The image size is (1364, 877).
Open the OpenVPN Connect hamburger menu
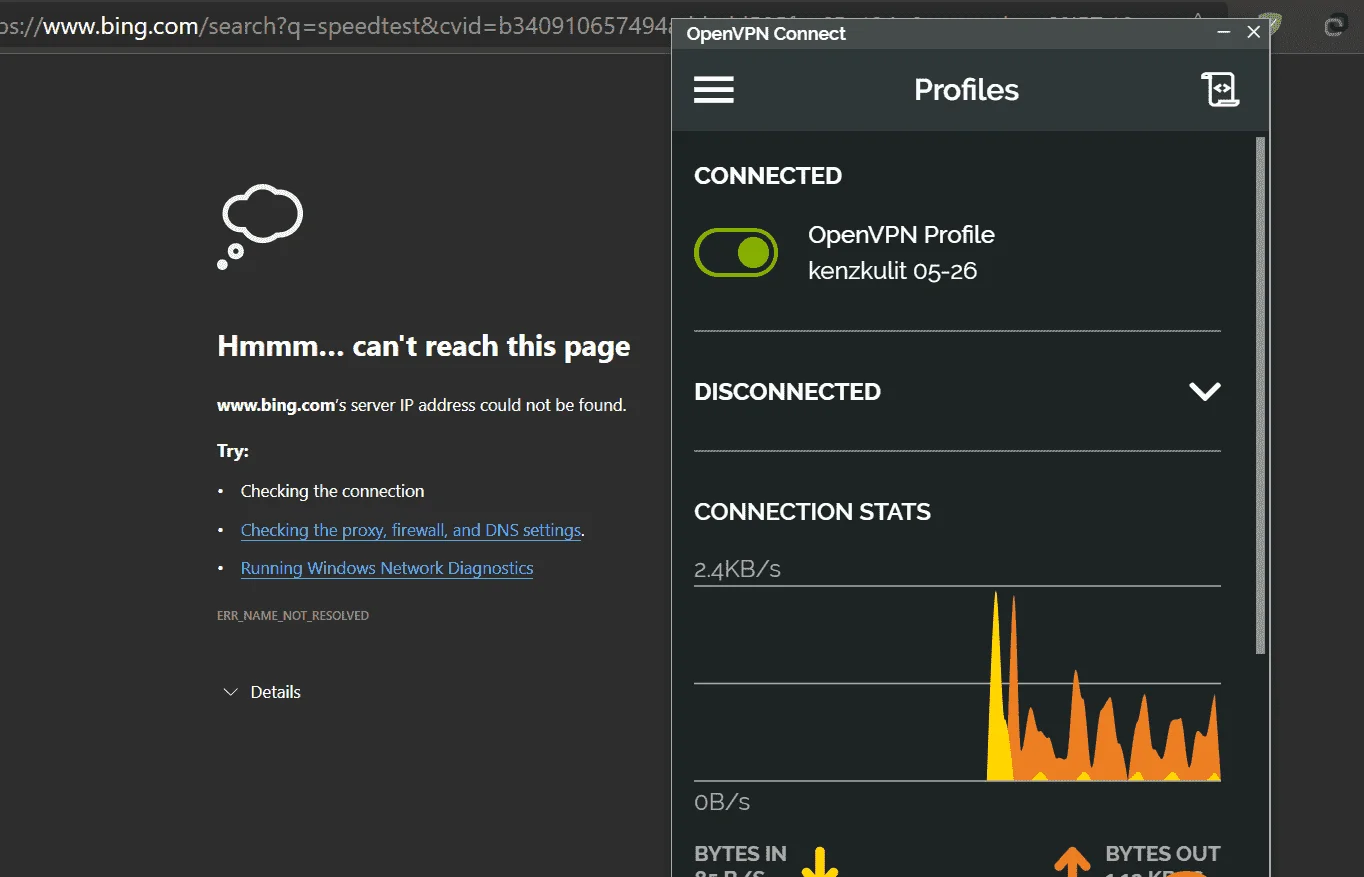[x=714, y=90]
